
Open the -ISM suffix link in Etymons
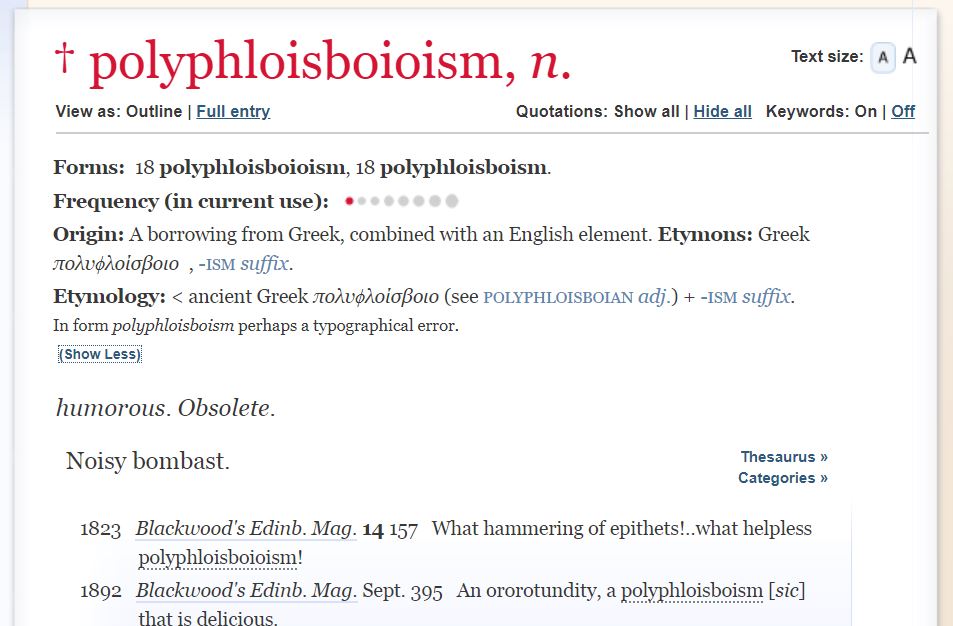[243, 264]
